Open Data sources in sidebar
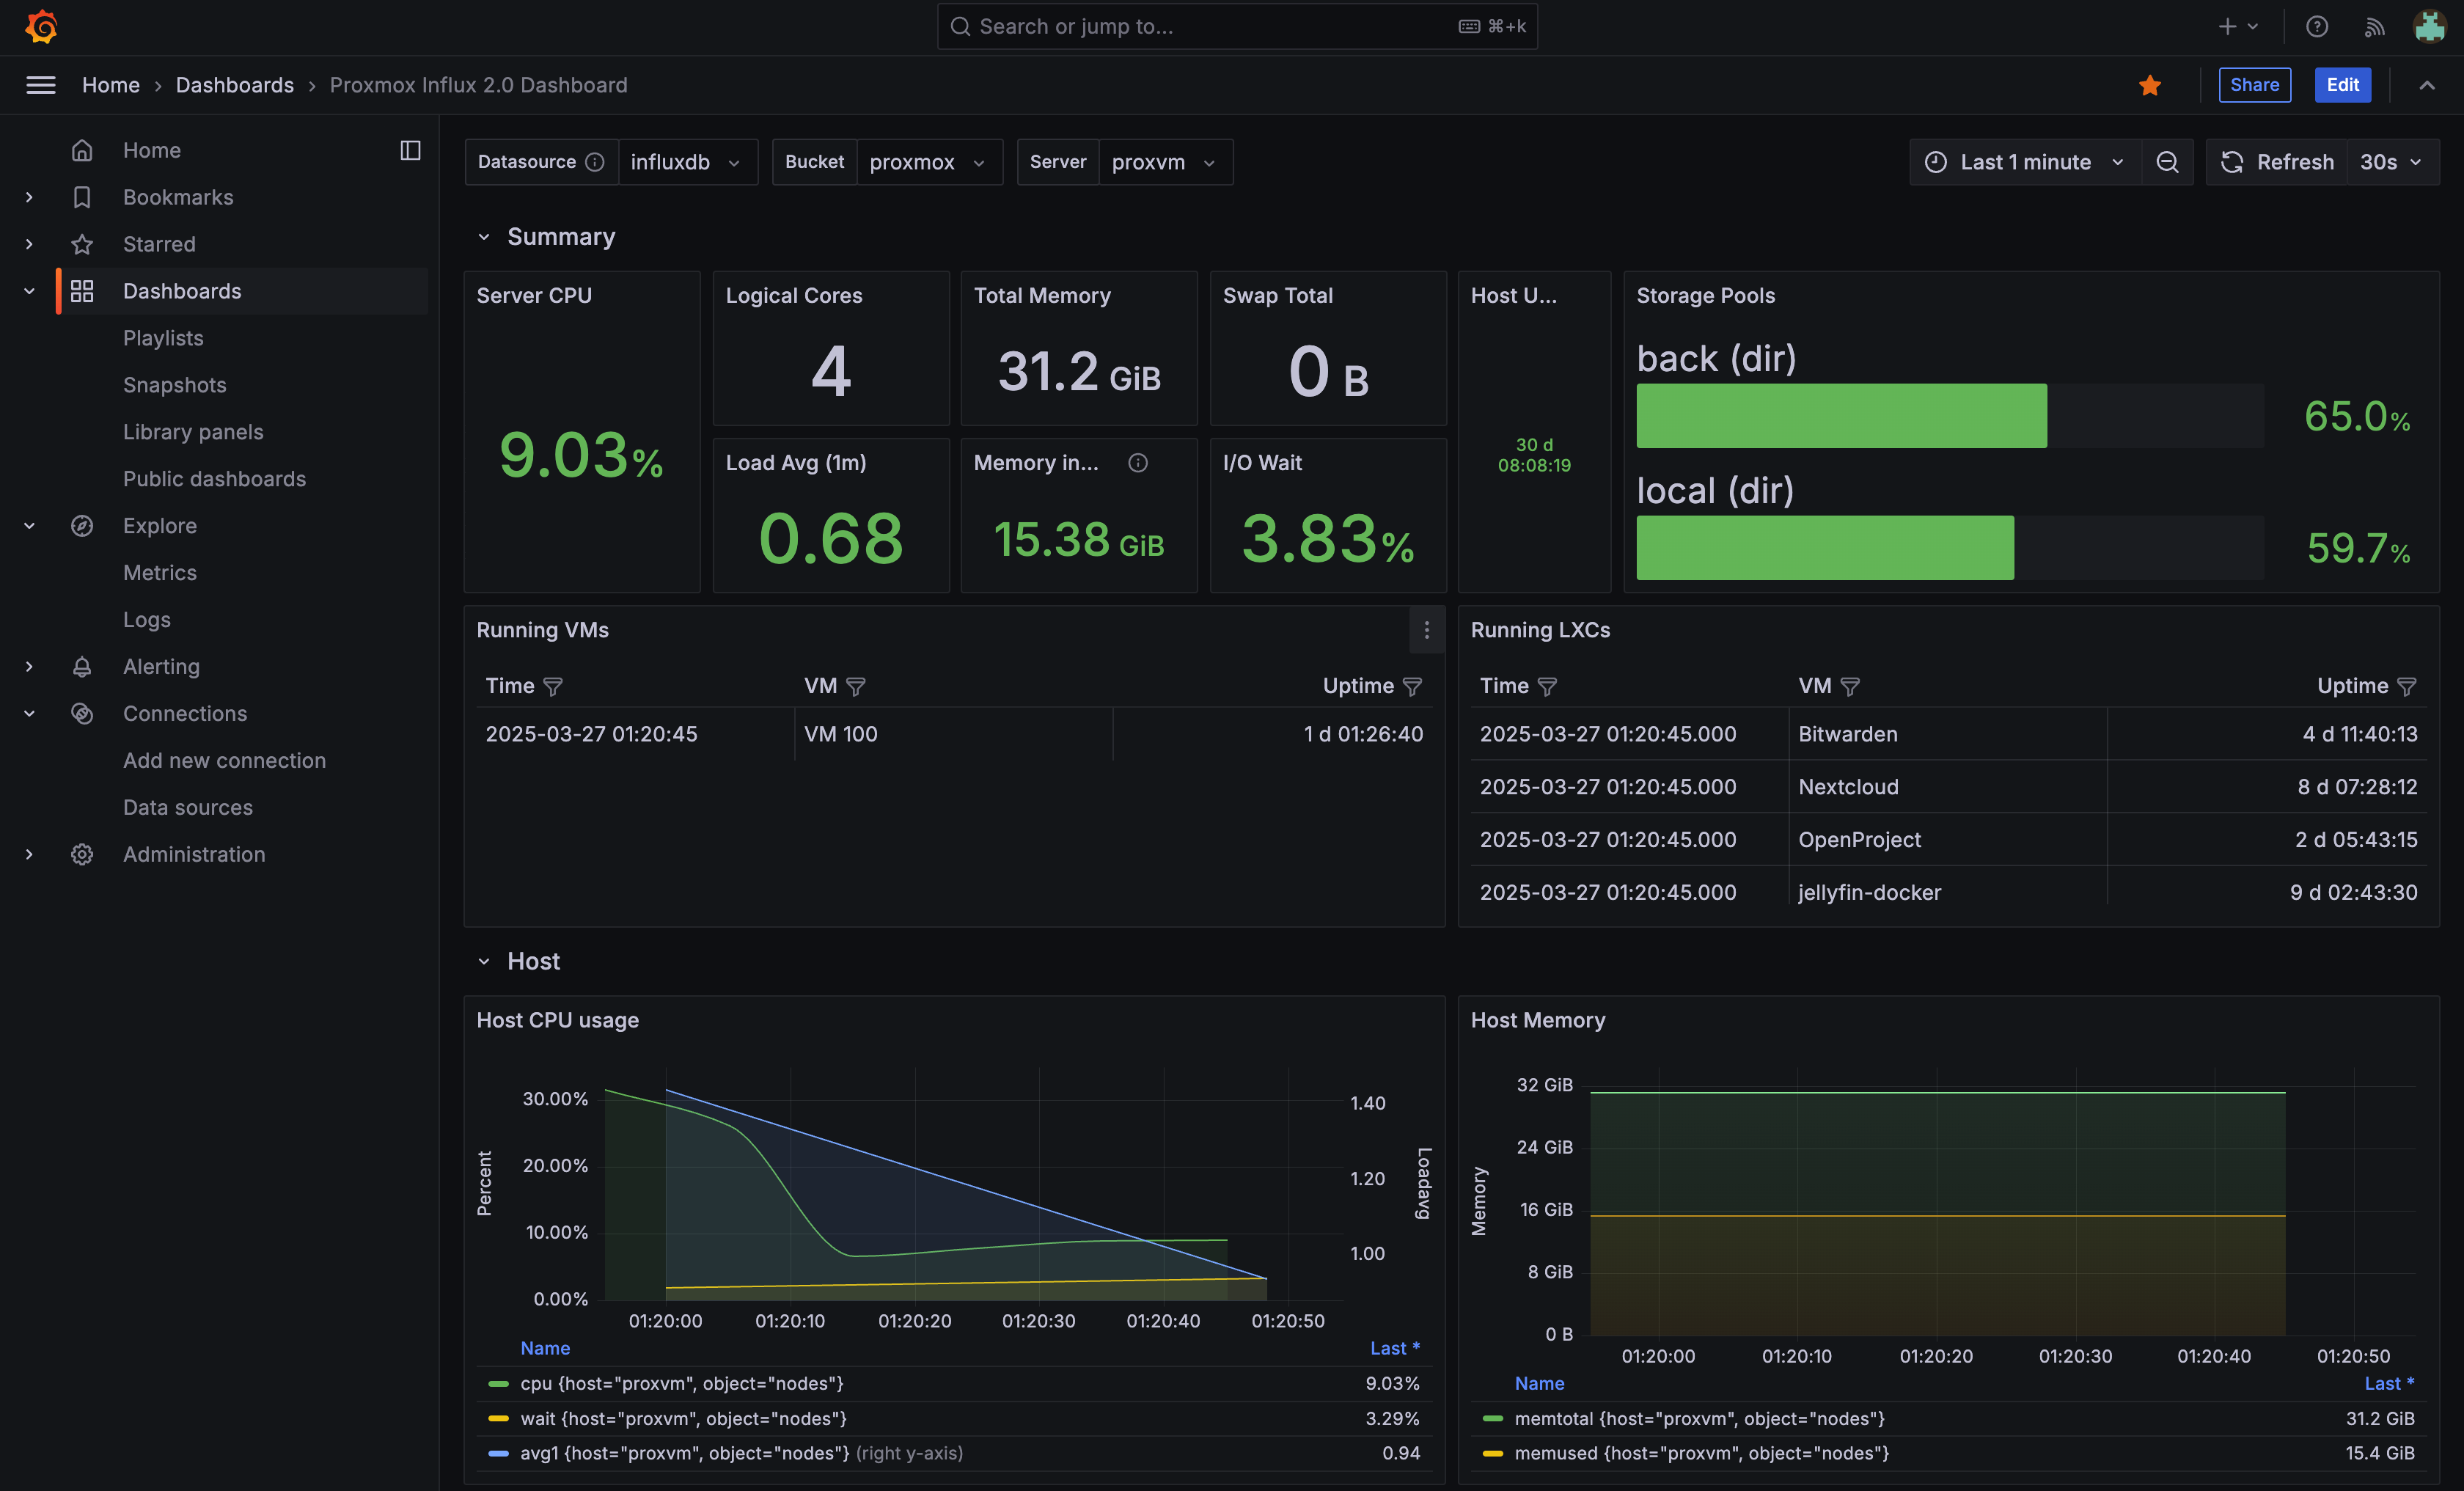2464x1491 pixels. 188,808
